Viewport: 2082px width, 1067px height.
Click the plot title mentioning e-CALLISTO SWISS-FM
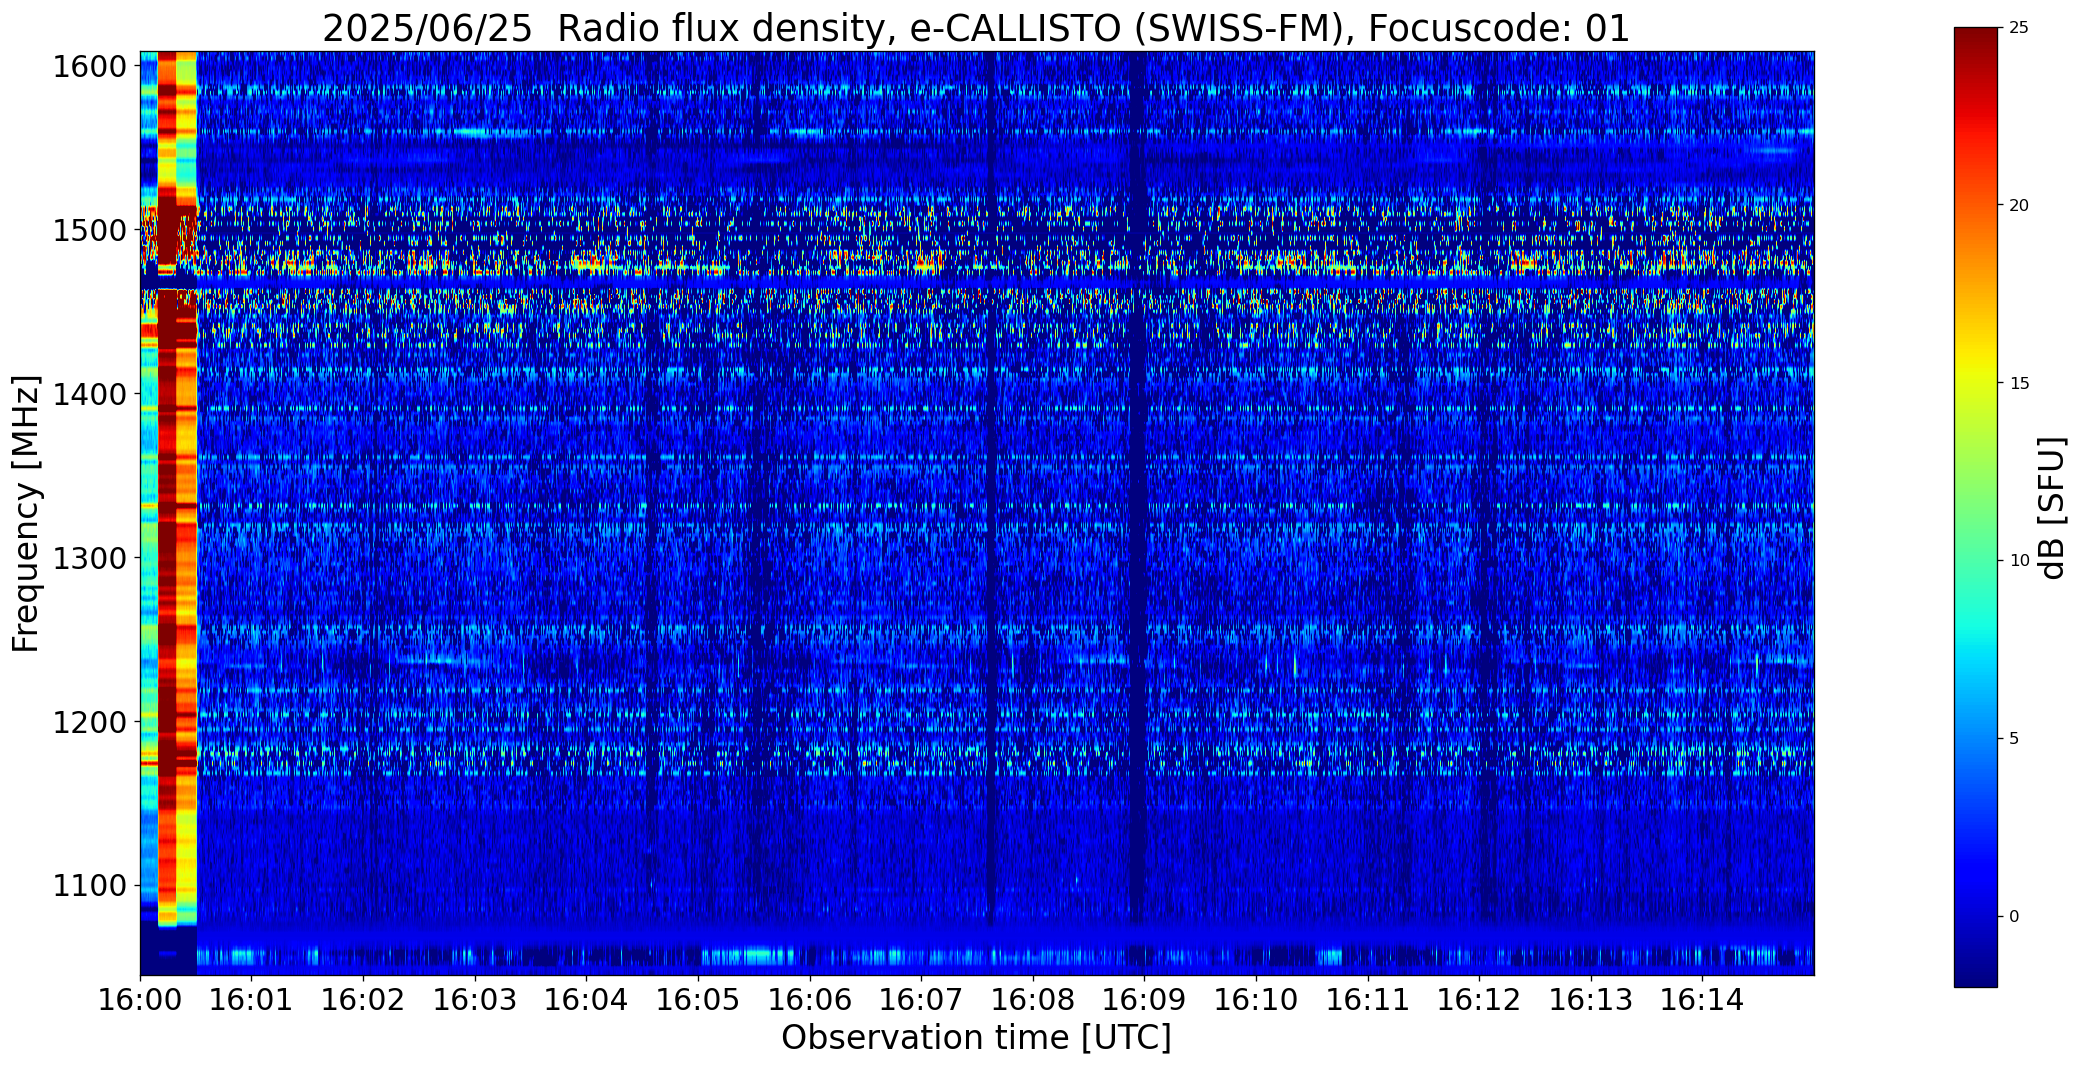coord(976,29)
